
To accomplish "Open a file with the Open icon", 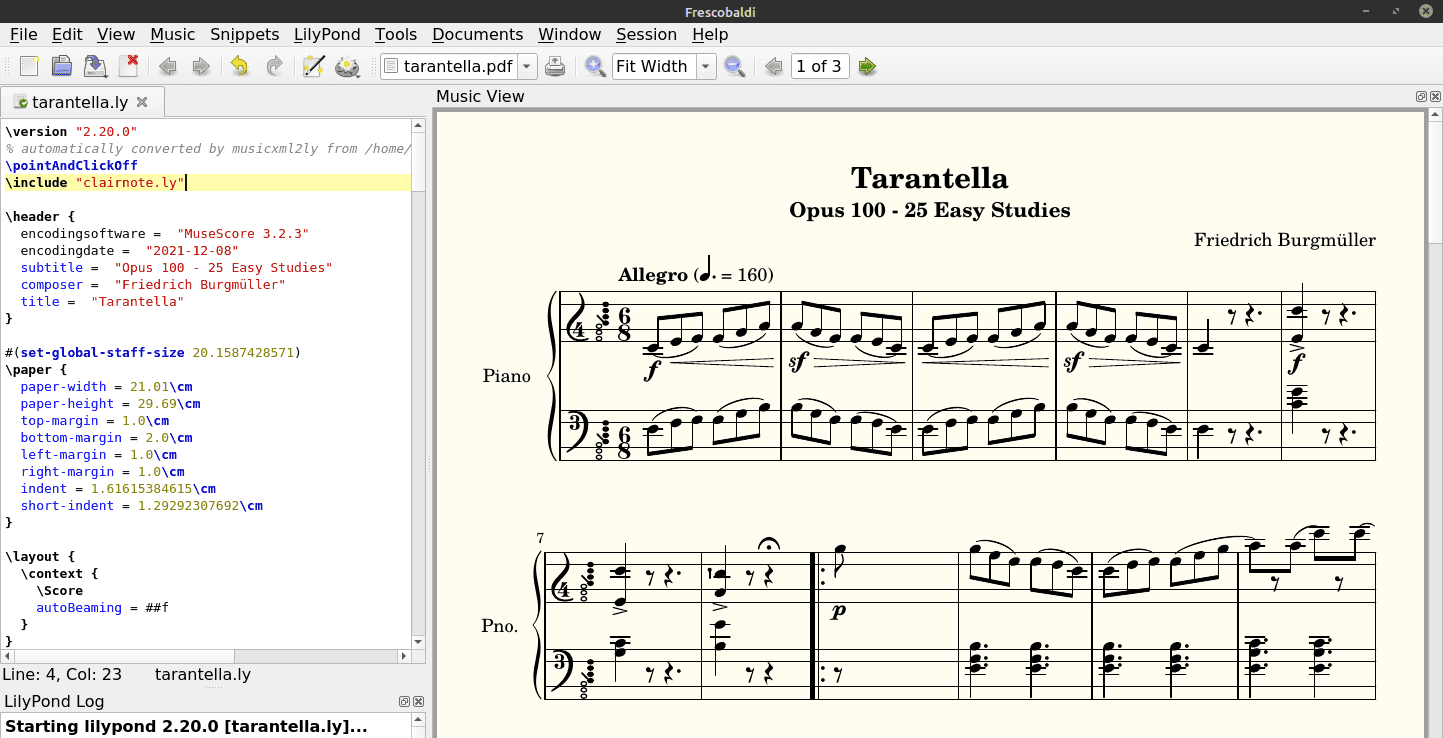I will click(62, 66).
